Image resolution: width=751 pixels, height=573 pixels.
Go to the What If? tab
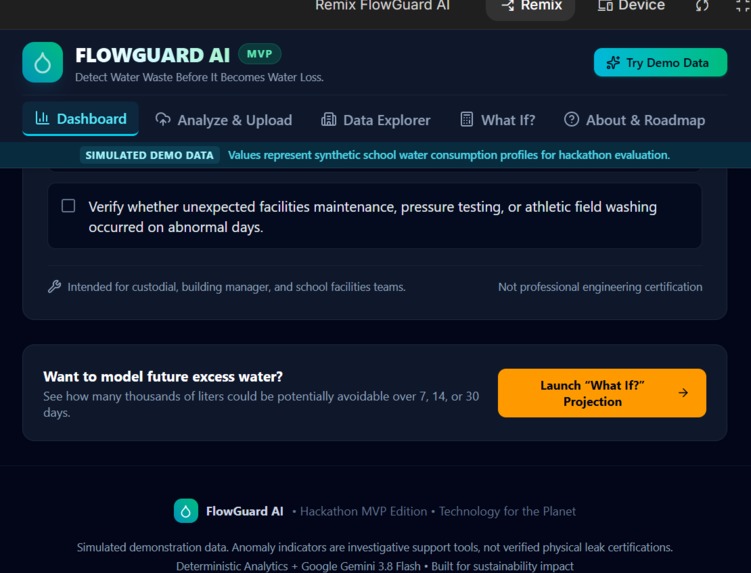[498, 120]
